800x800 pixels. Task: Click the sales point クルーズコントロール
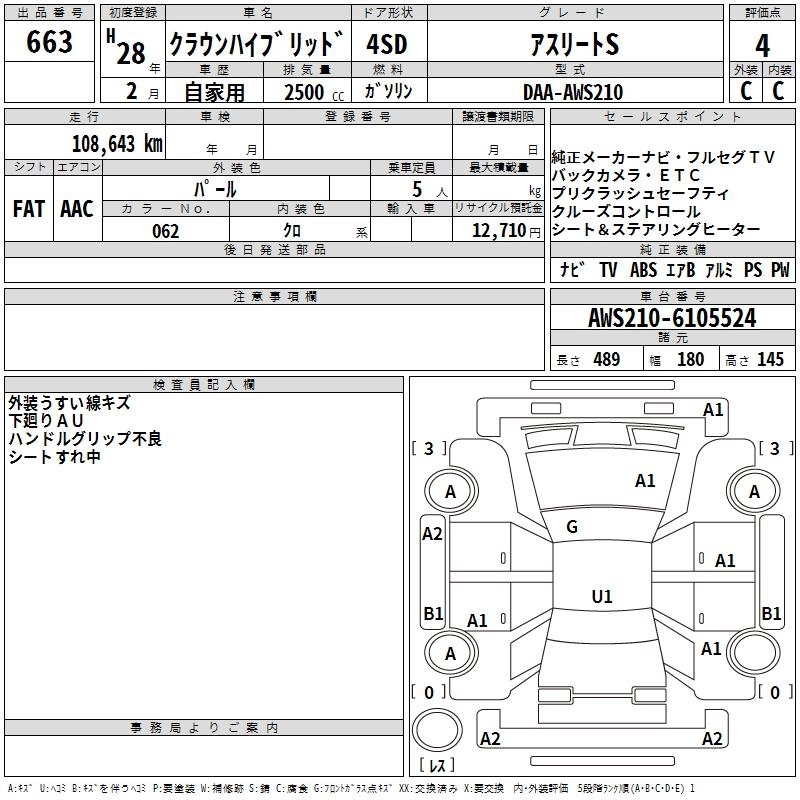pyautogui.click(x=626, y=211)
